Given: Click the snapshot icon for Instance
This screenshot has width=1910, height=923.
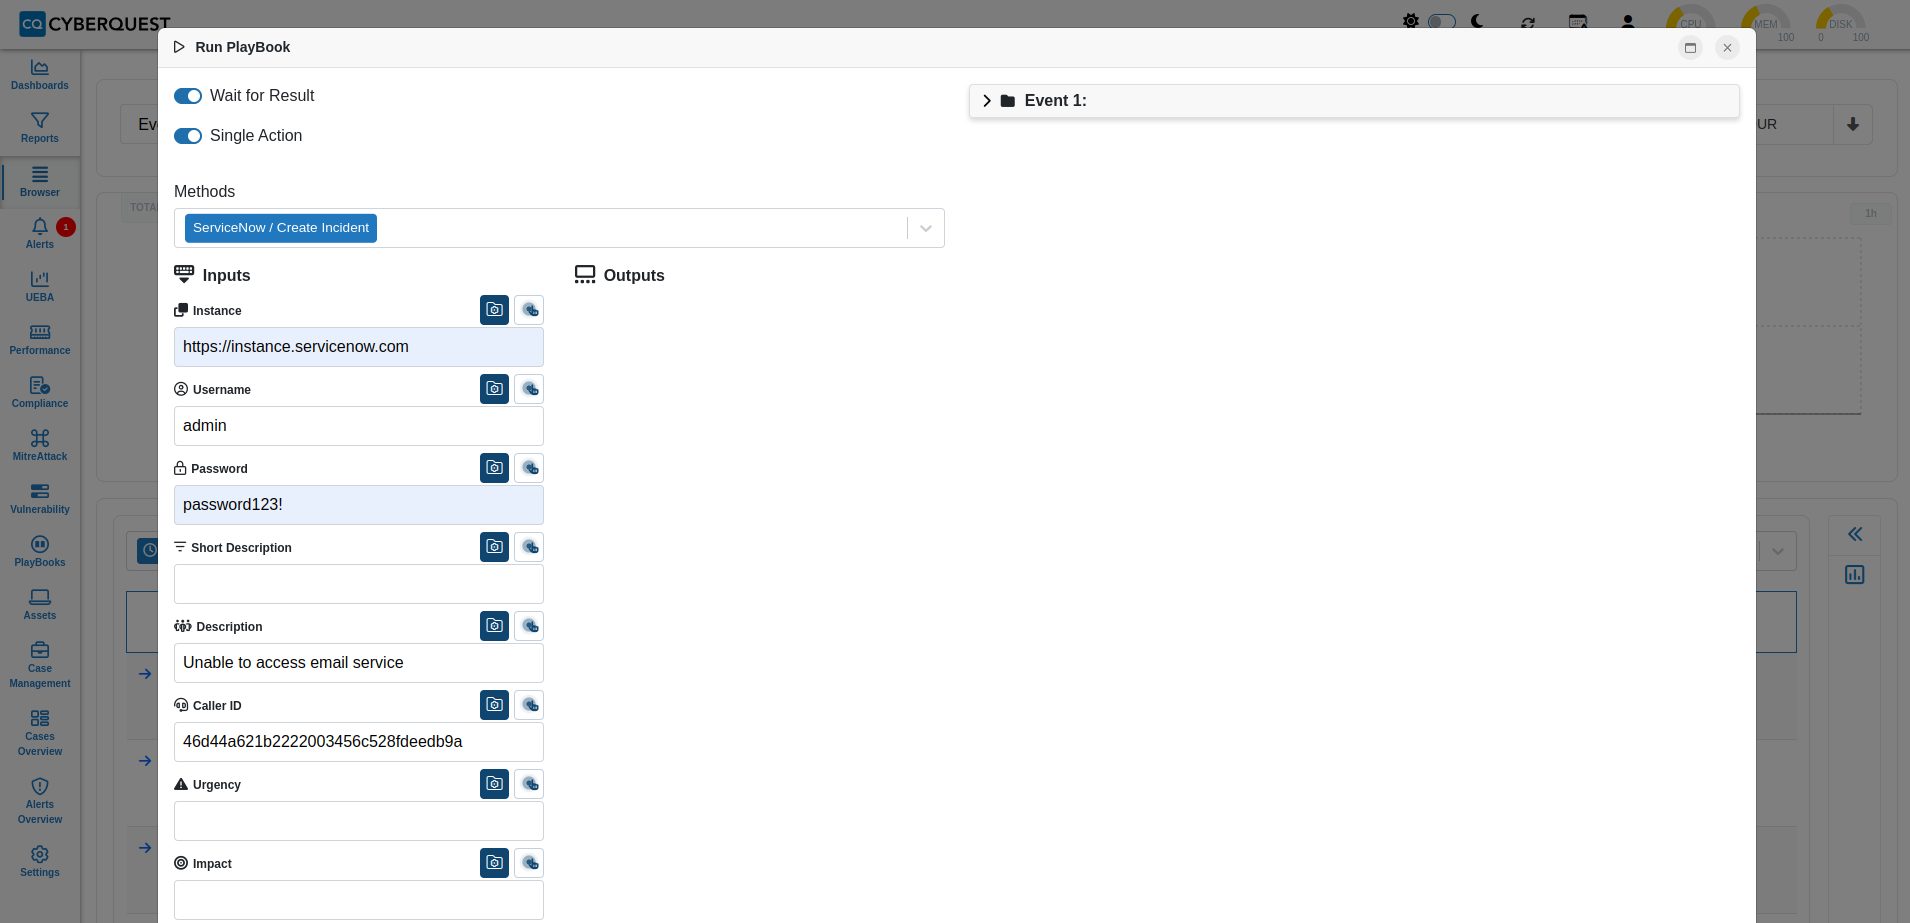Looking at the screenshot, I should [494, 310].
